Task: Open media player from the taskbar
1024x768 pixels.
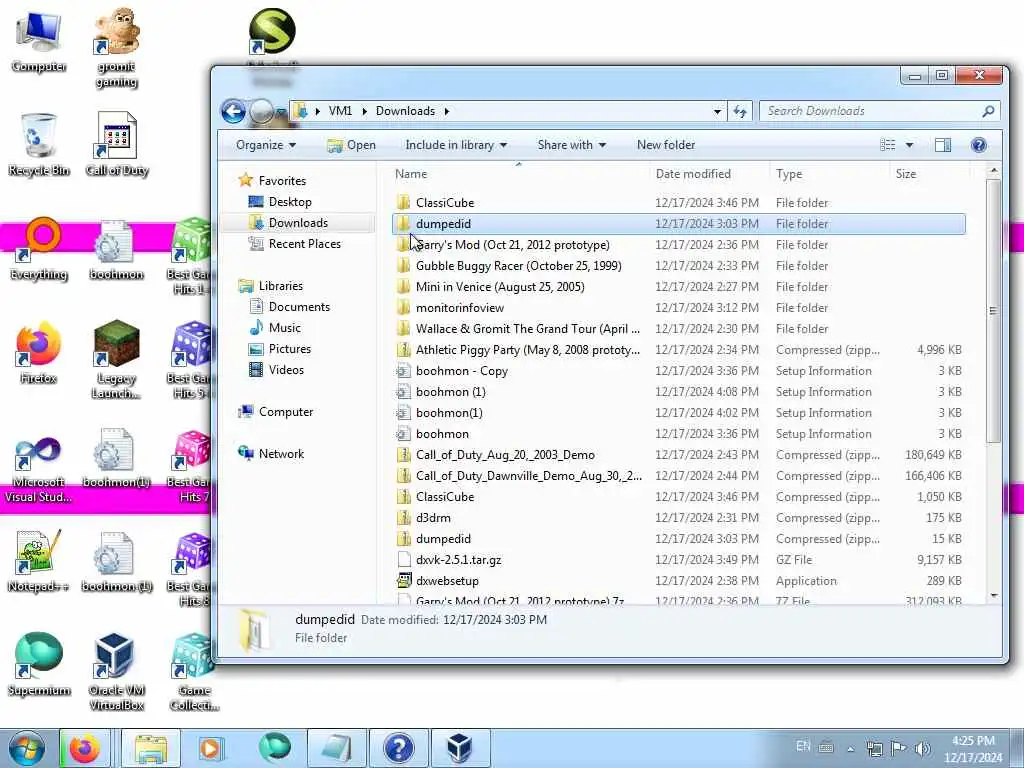Action: (210, 748)
